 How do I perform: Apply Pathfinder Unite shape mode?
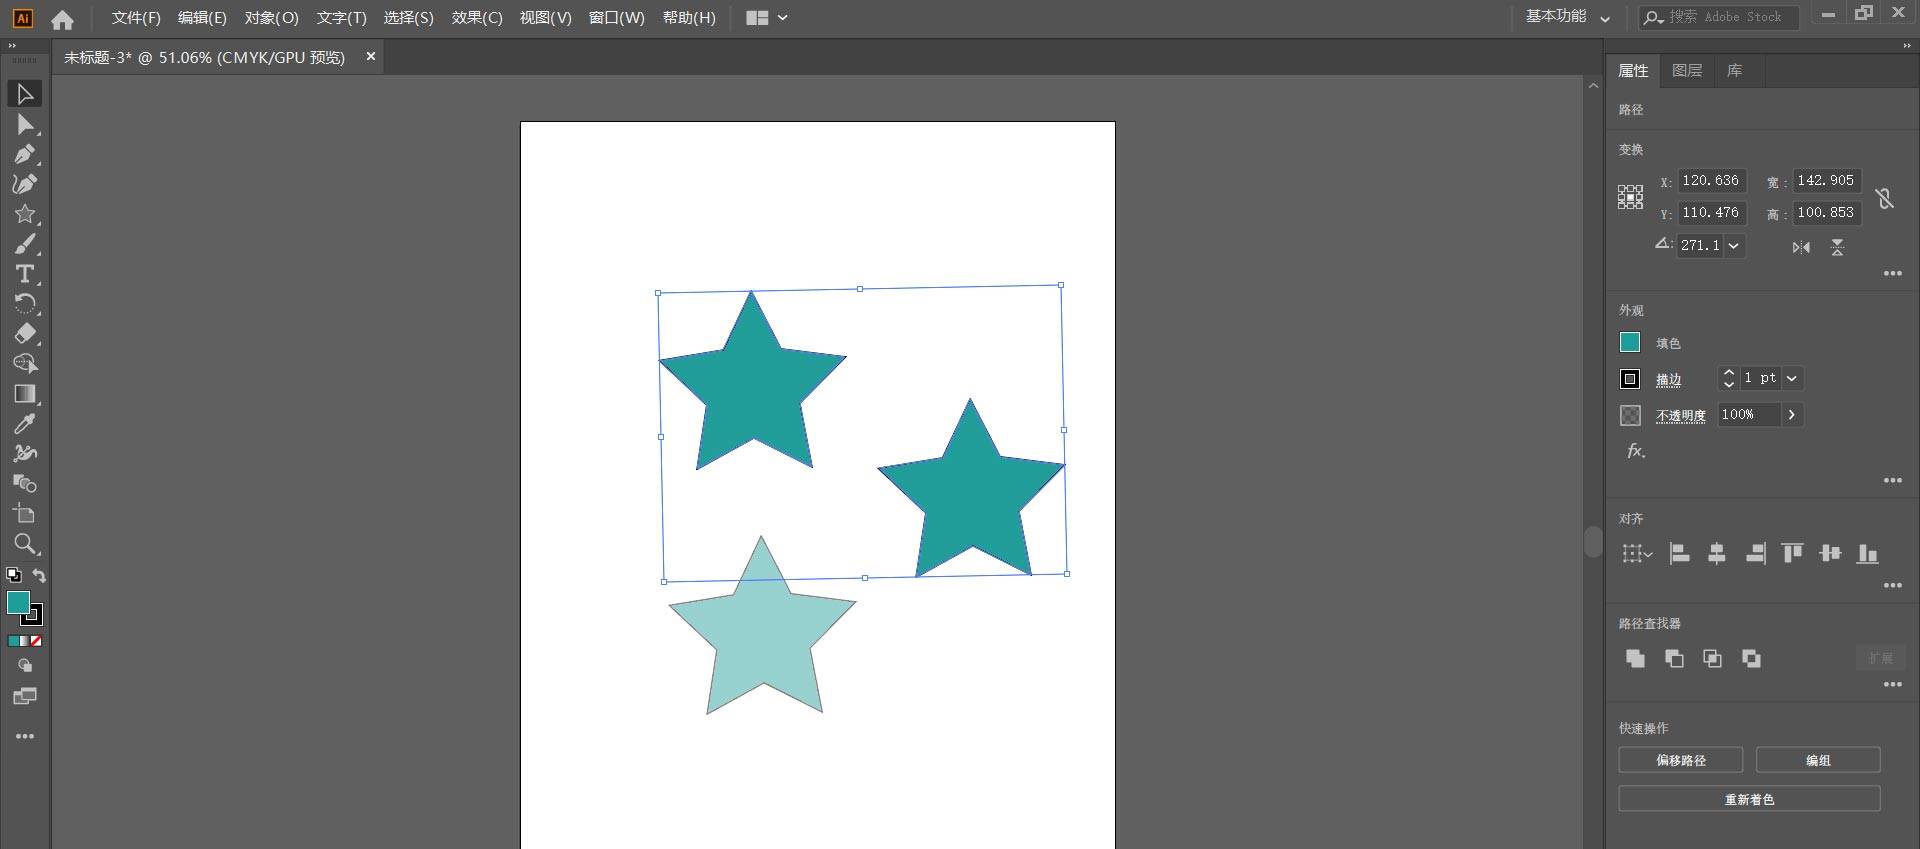[1635, 658]
